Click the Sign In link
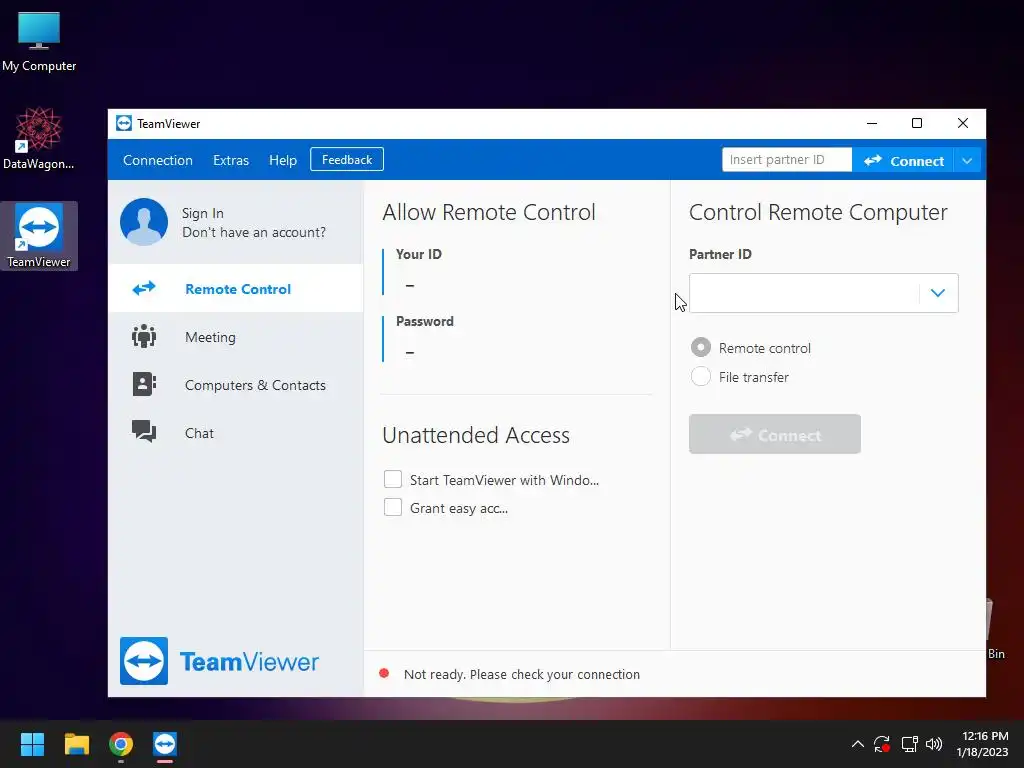This screenshot has width=1024, height=768. (202, 214)
